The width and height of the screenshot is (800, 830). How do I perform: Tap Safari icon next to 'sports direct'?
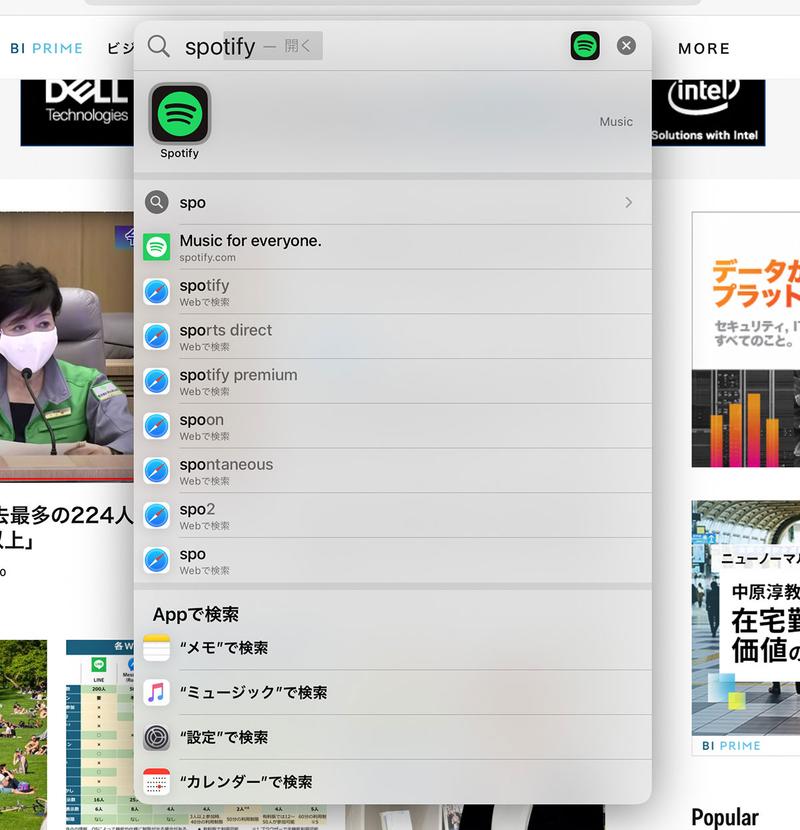point(157,337)
